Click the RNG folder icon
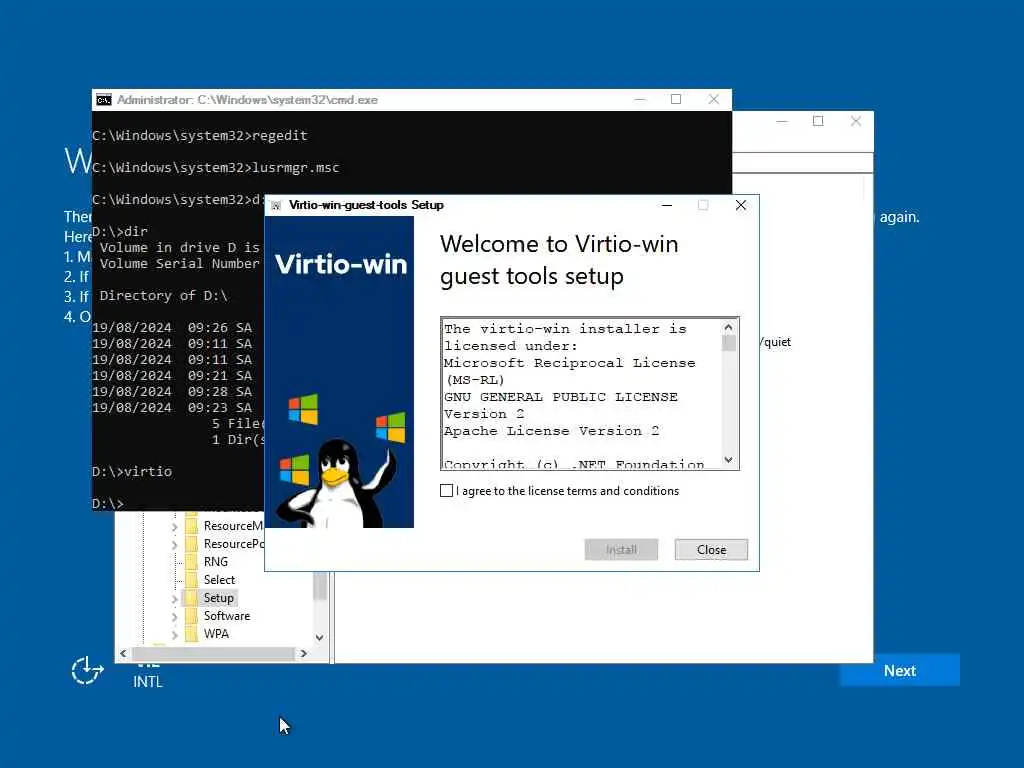Screen dimensions: 1024x768 pos(191,562)
